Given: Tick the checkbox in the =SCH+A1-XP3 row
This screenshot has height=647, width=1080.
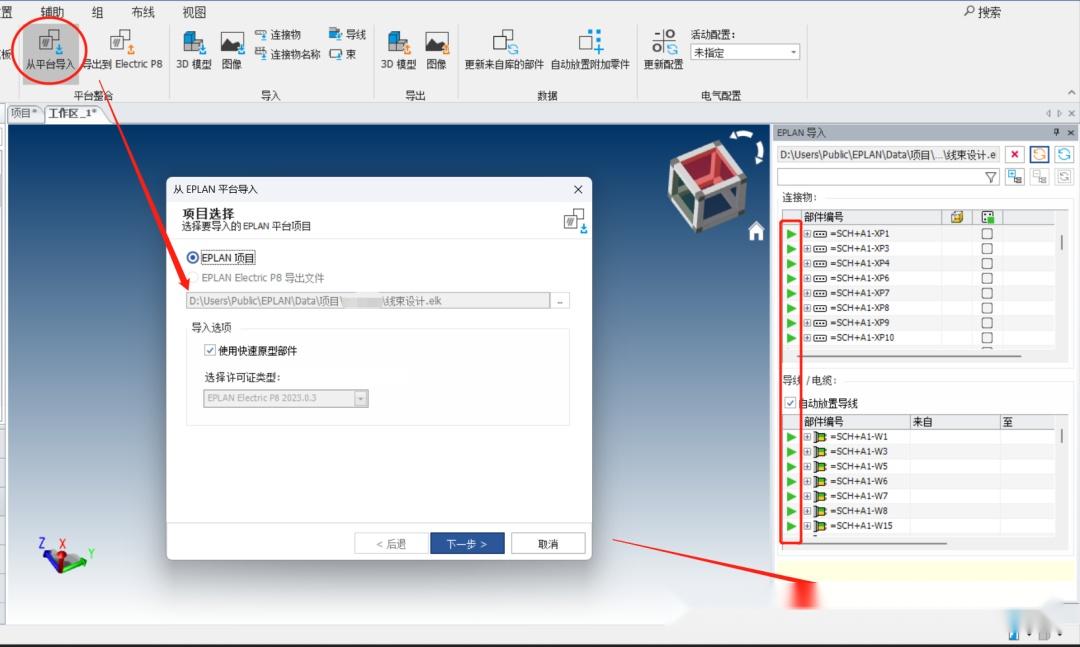Looking at the screenshot, I should point(987,249).
